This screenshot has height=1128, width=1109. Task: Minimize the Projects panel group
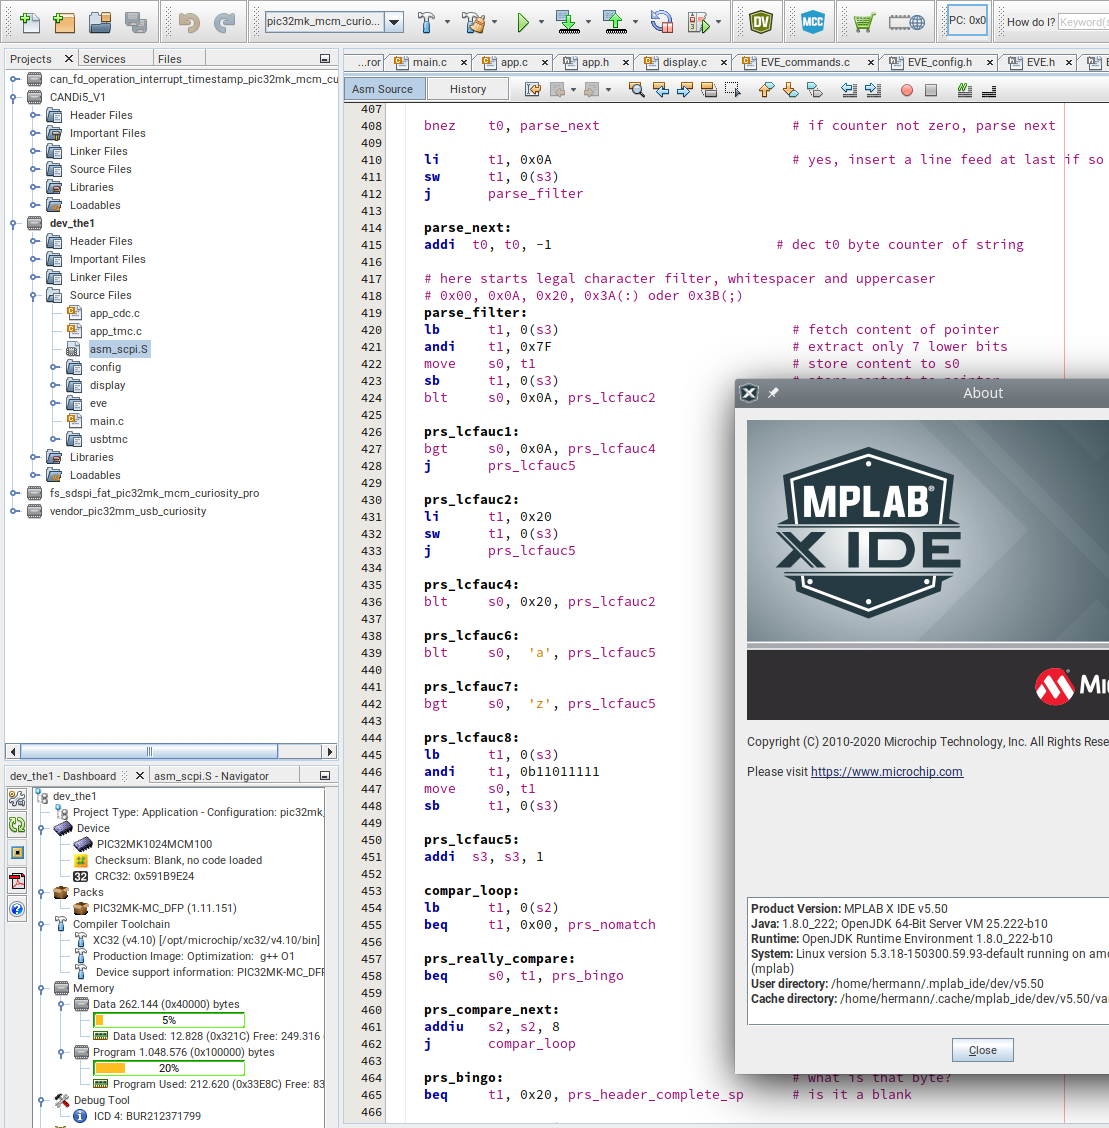coord(325,59)
